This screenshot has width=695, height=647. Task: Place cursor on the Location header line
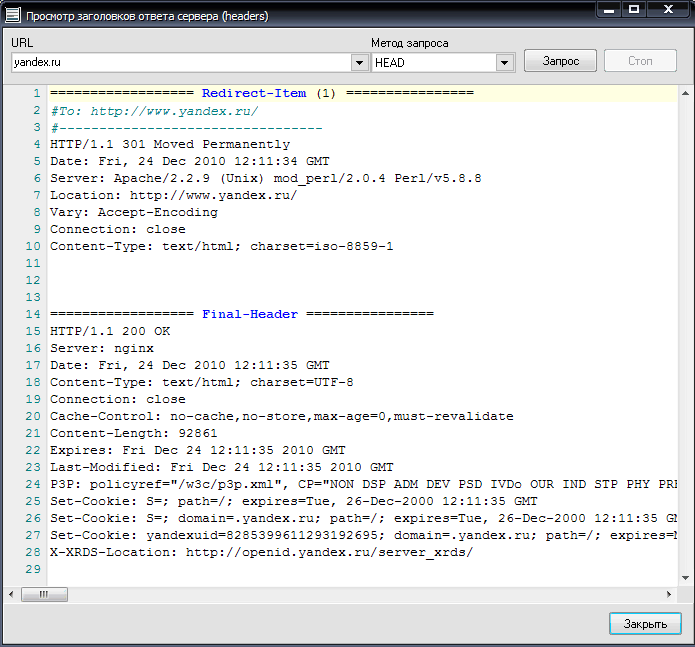[173, 195]
